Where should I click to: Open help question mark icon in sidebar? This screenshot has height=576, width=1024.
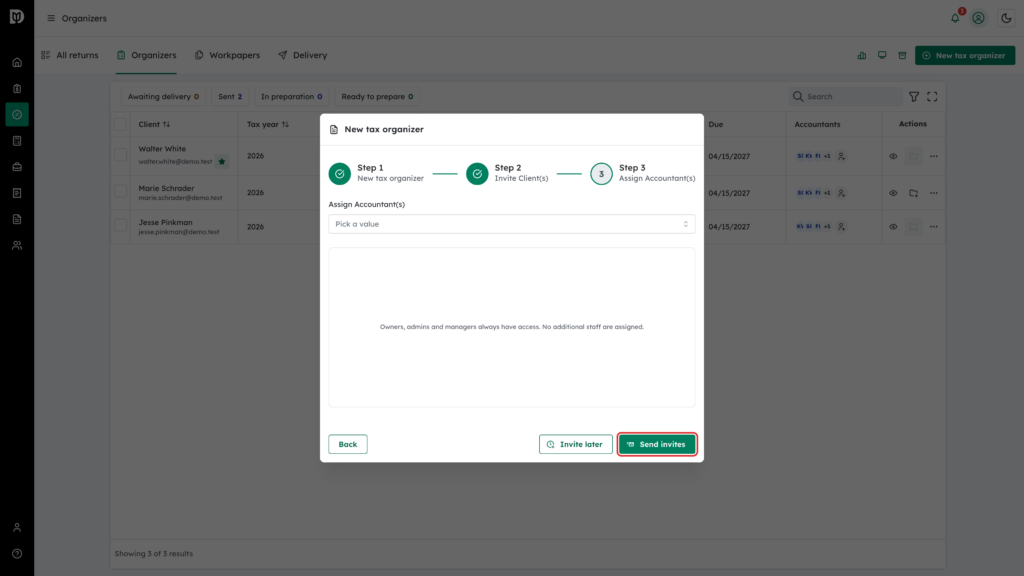[17, 554]
